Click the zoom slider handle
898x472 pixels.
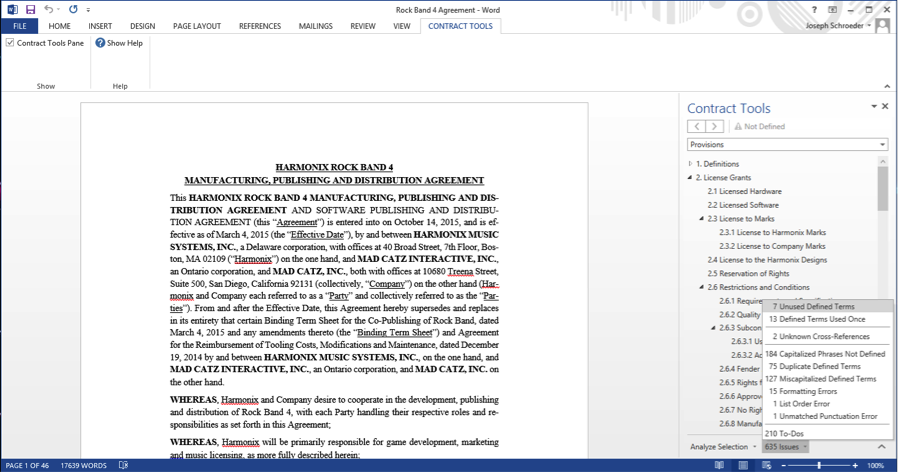[819, 466]
